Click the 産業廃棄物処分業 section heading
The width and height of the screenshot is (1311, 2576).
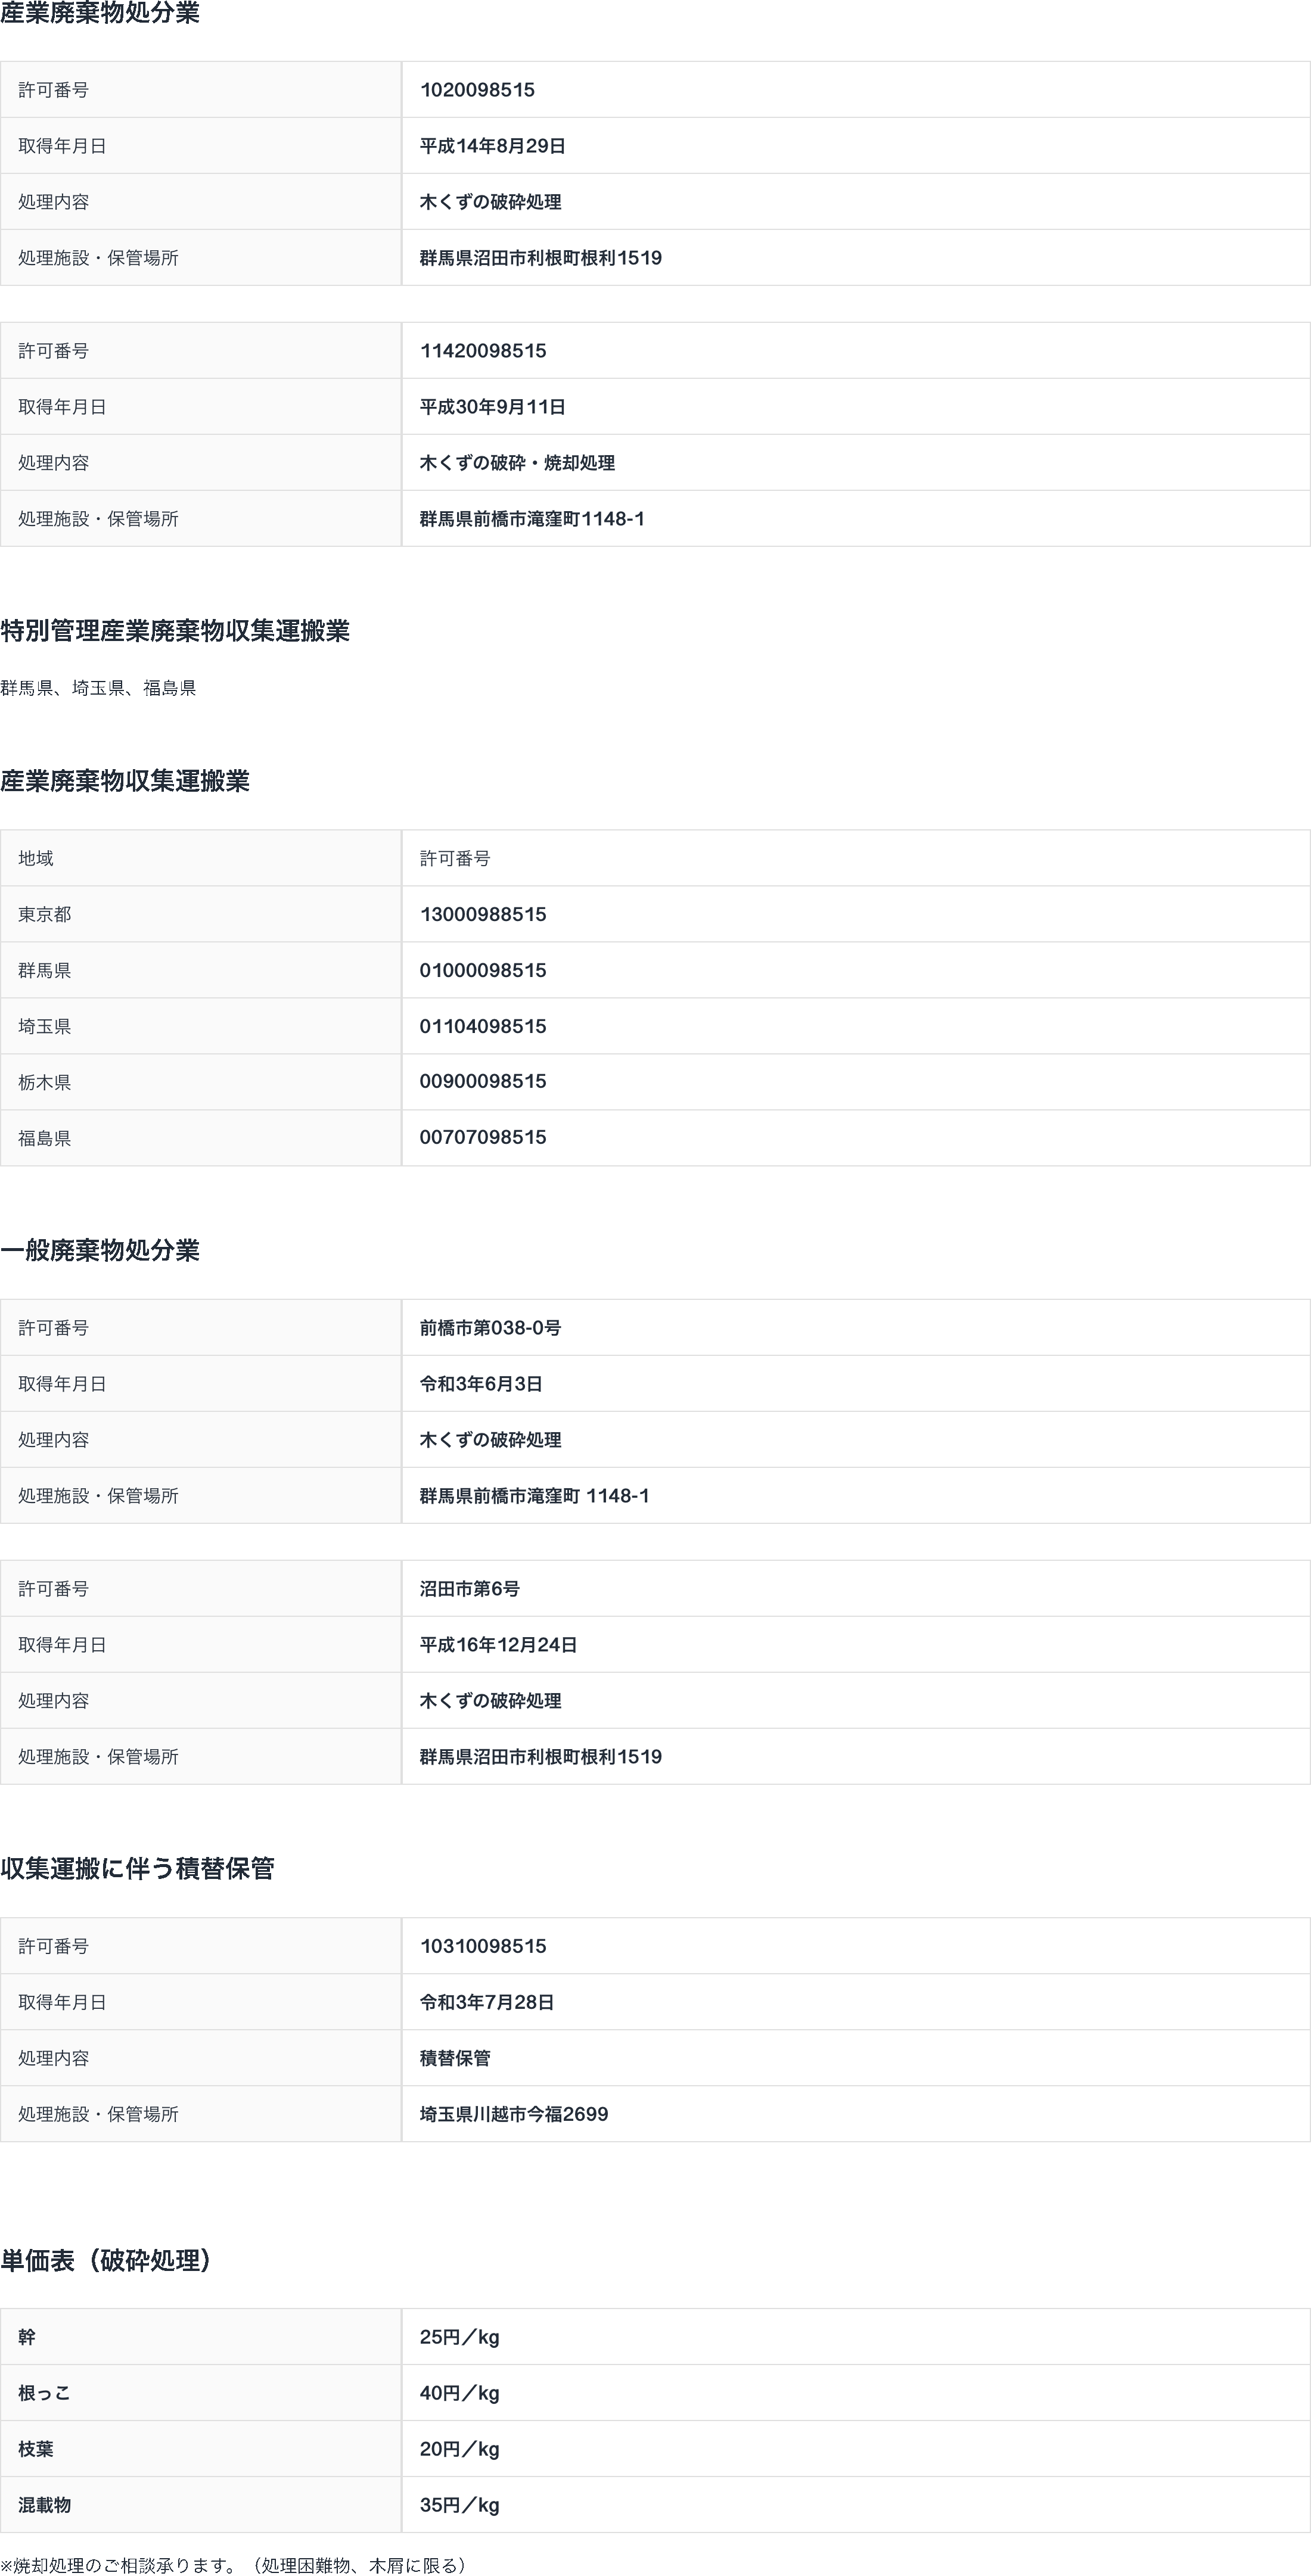[x=100, y=14]
